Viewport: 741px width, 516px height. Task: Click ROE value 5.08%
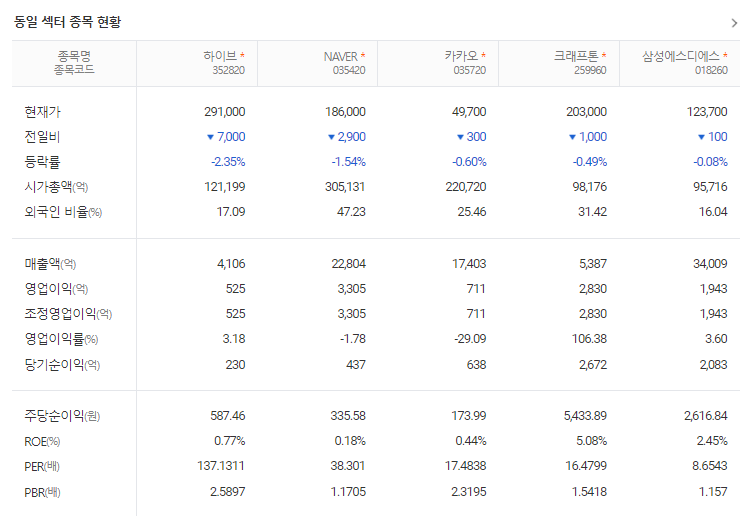click(x=591, y=441)
